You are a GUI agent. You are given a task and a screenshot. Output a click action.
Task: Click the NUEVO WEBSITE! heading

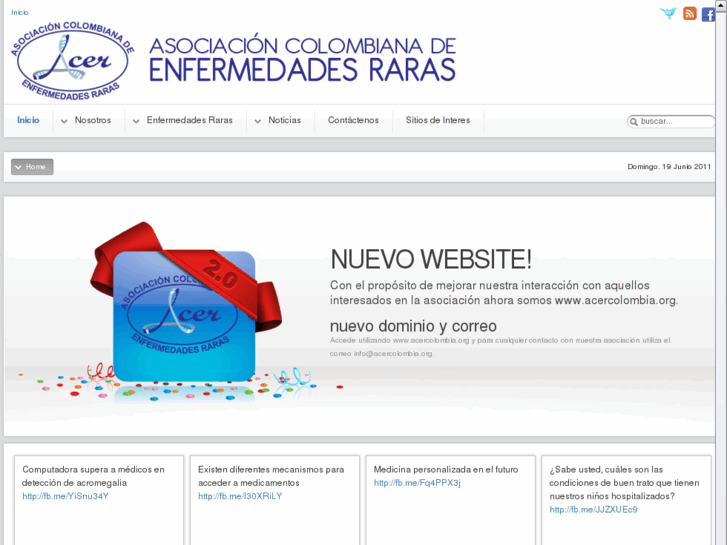431,259
